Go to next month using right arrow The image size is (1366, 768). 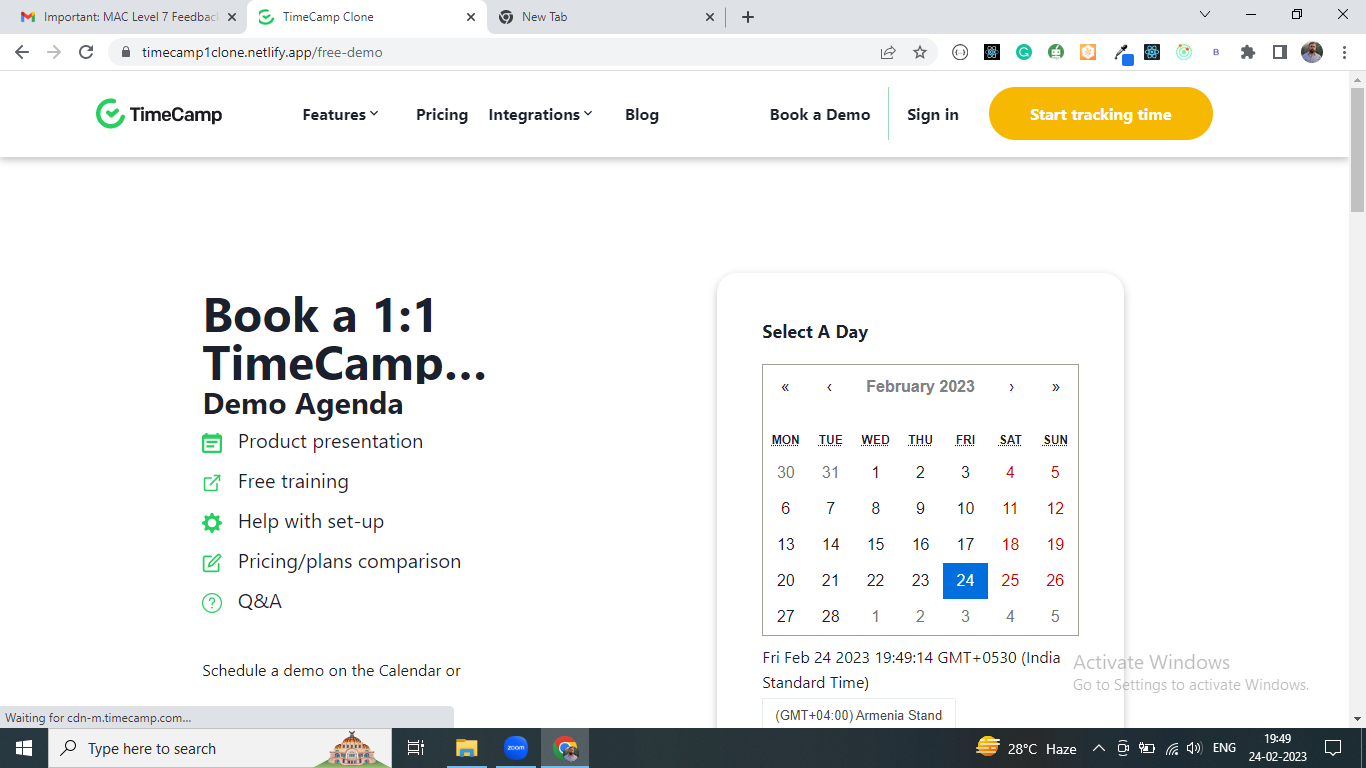1011,386
